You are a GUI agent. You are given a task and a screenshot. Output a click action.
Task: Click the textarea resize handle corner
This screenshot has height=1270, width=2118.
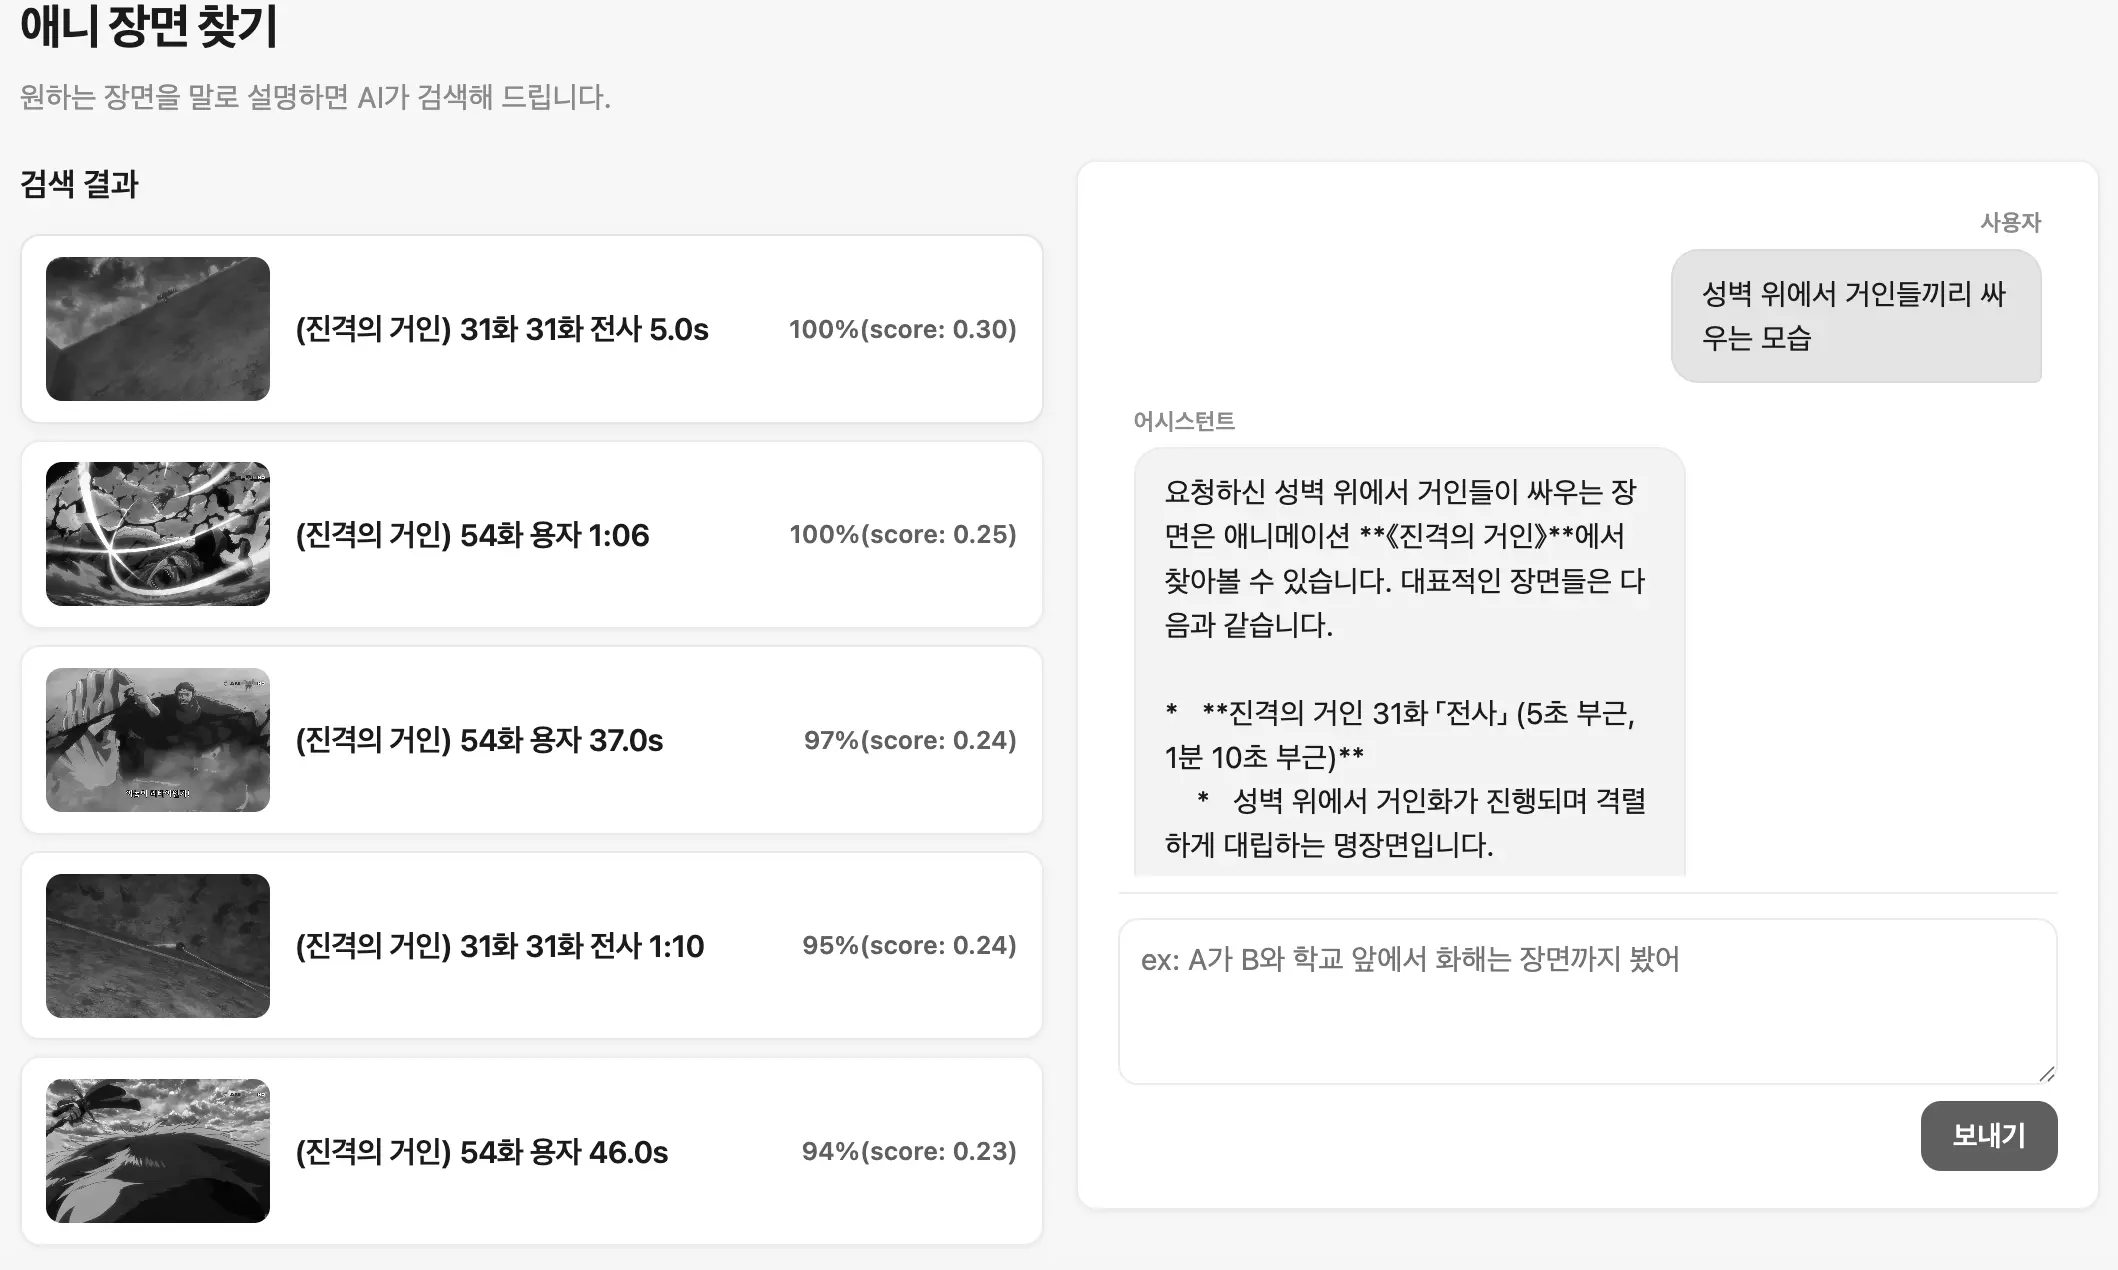coord(2046,1074)
